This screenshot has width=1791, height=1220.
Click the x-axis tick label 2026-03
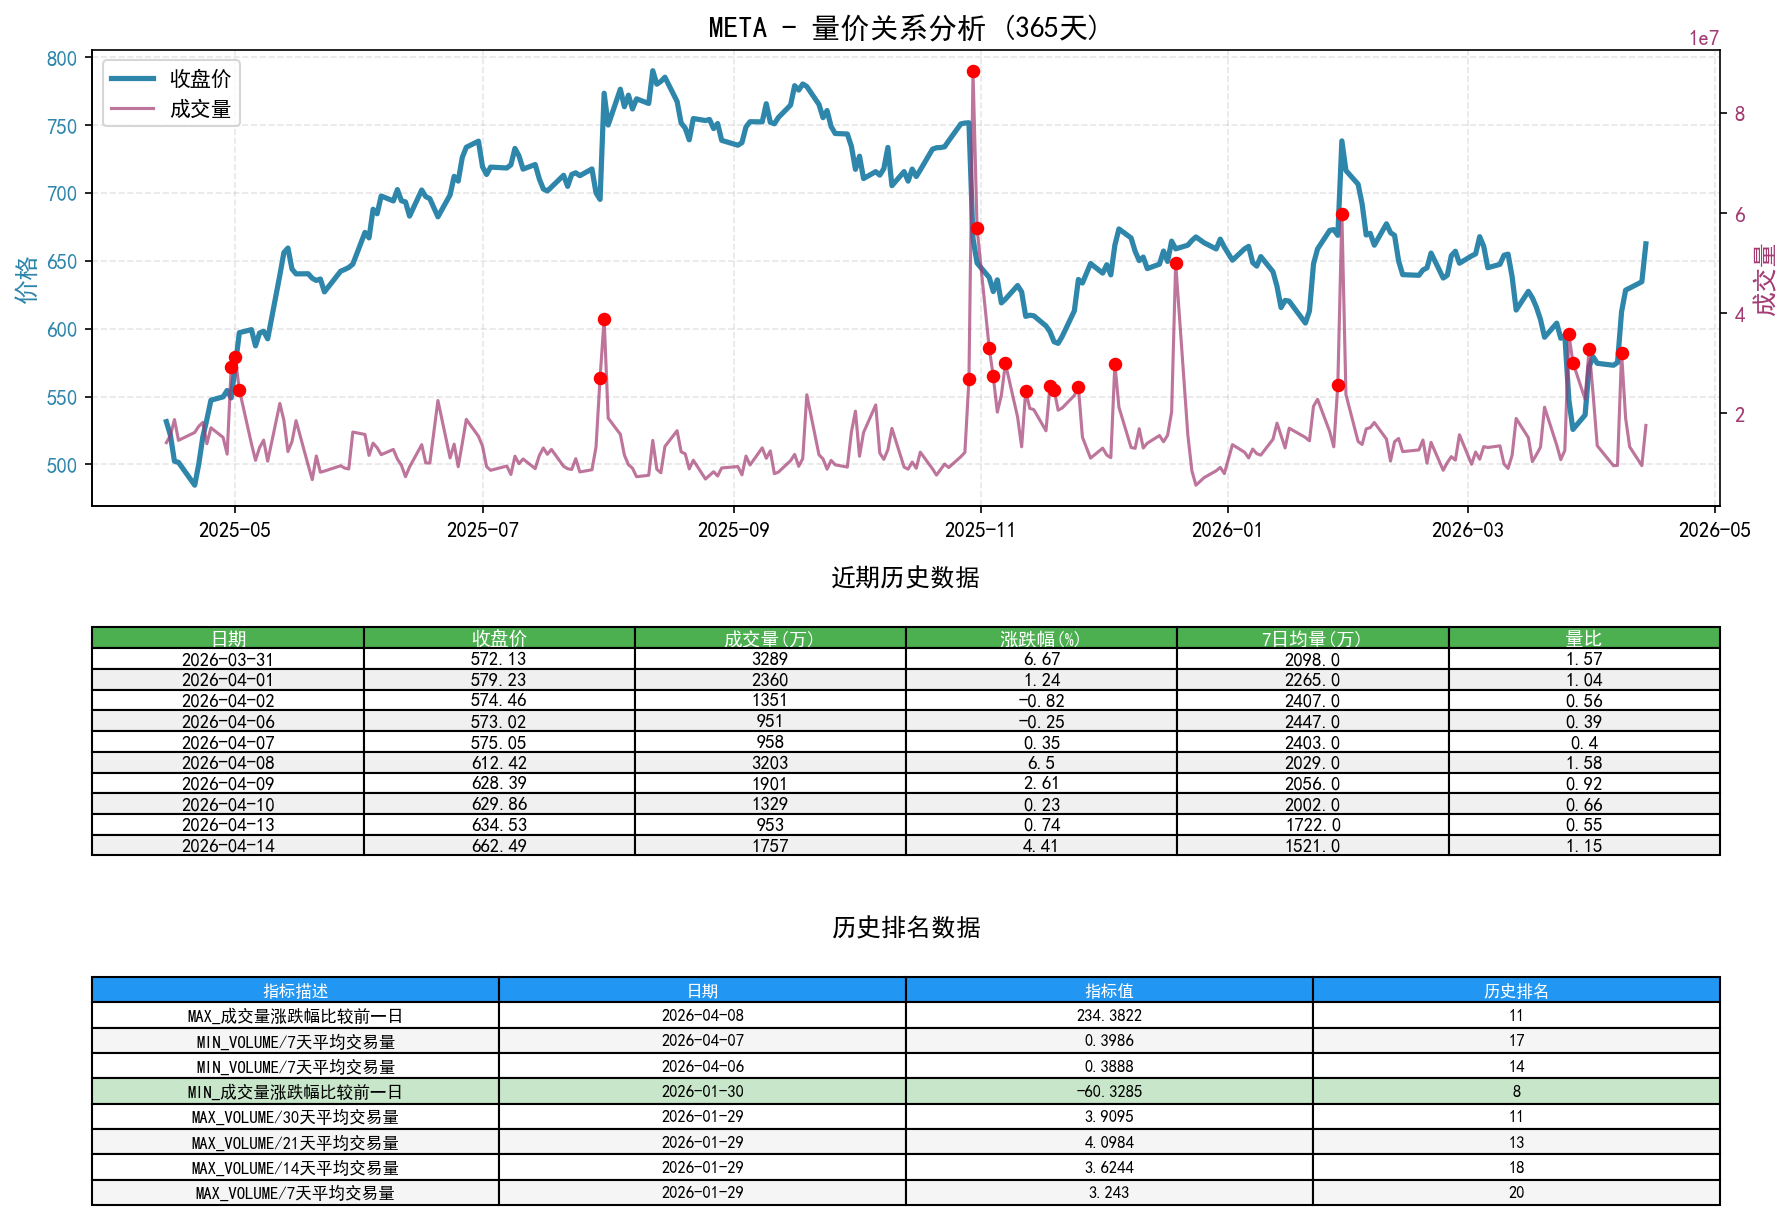tap(1467, 530)
